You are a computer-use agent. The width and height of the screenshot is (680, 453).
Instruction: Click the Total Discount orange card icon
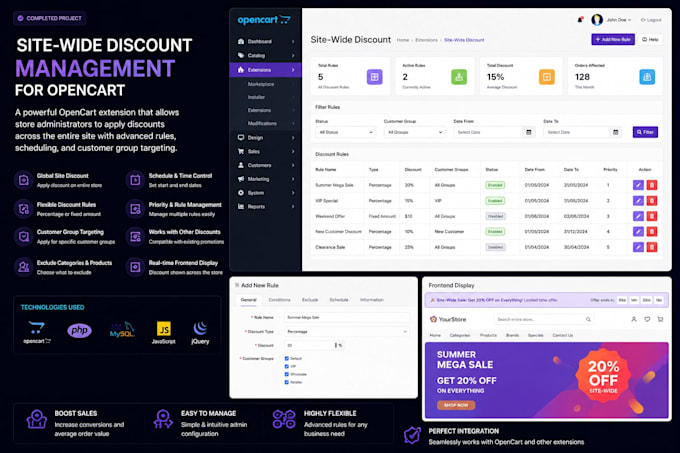(x=546, y=77)
